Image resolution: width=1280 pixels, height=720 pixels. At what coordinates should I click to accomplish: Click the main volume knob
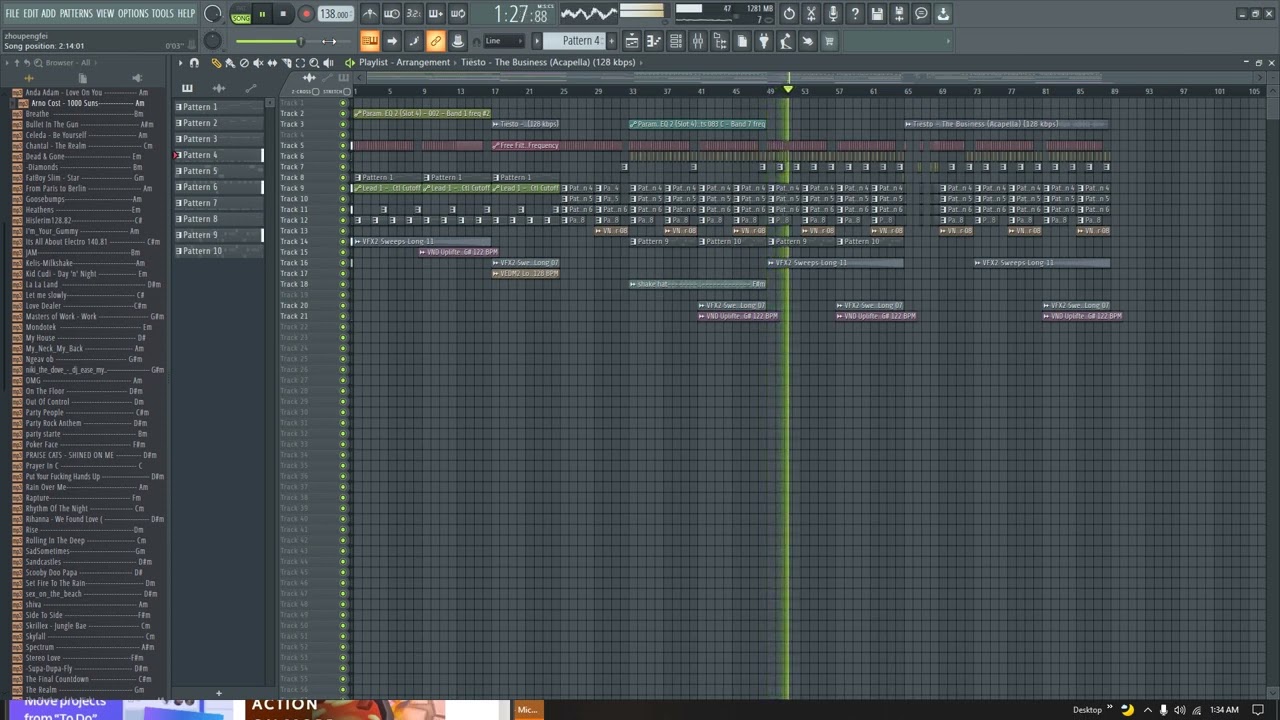212,14
